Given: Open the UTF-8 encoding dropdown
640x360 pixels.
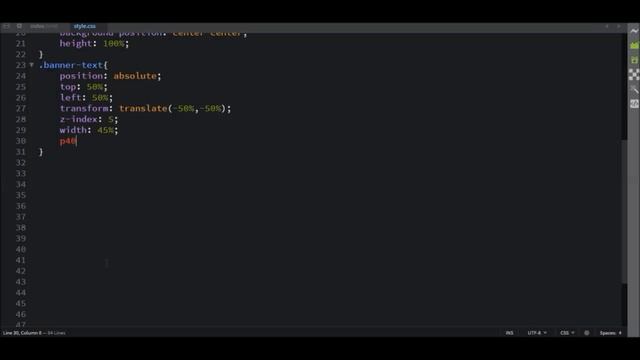Looking at the screenshot, I should click(x=537, y=333).
